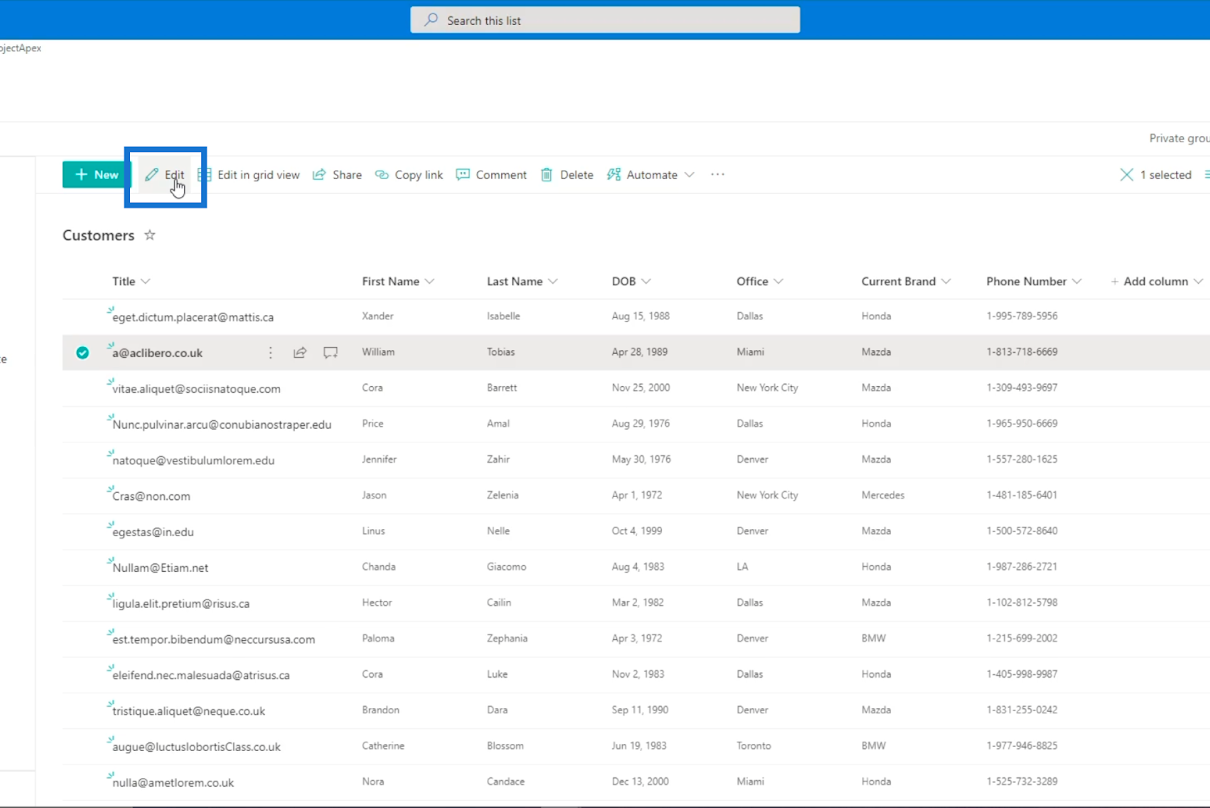Click Add column header

coord(1156,282)
